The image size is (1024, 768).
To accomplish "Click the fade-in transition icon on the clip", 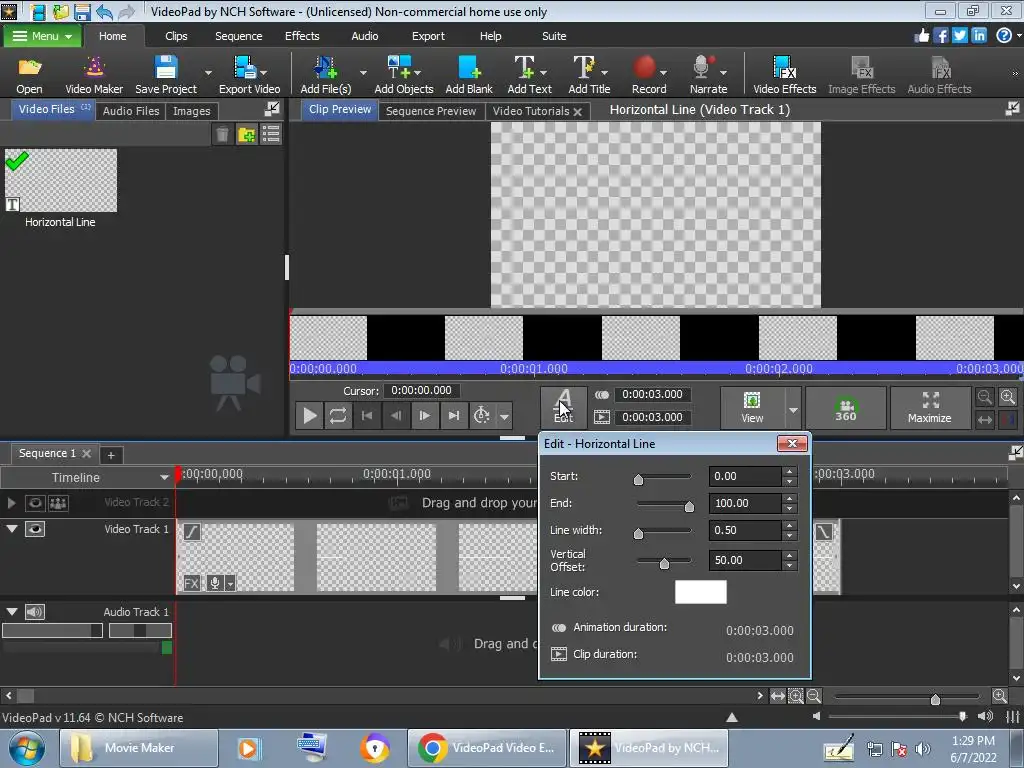I will pos(191,532).
